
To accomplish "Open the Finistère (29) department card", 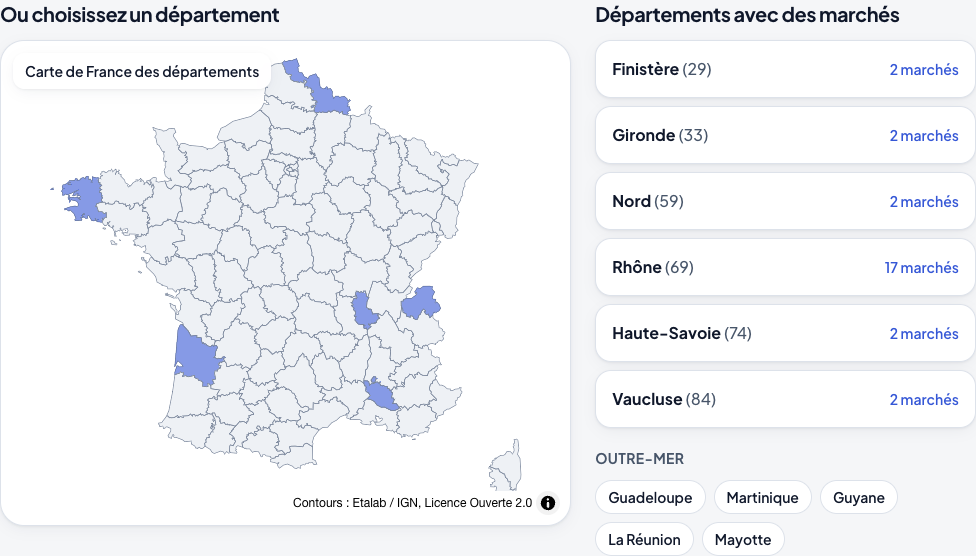I will tap(785, 69).
